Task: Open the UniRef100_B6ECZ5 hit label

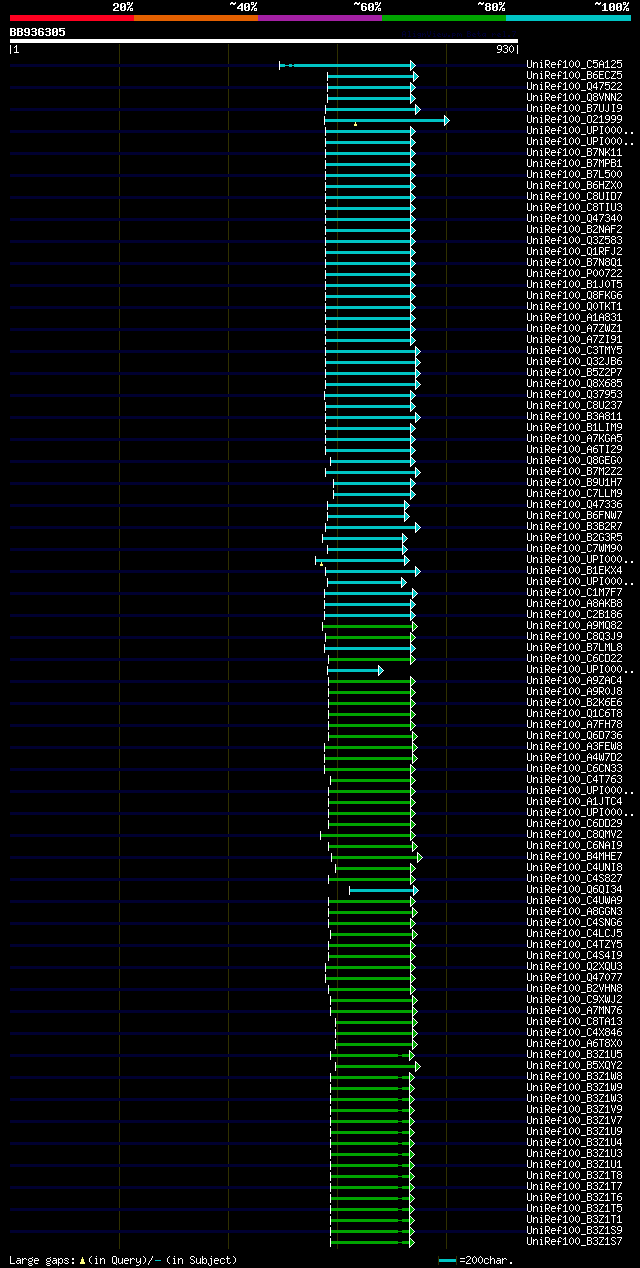Action: click(x=574, y=75)
